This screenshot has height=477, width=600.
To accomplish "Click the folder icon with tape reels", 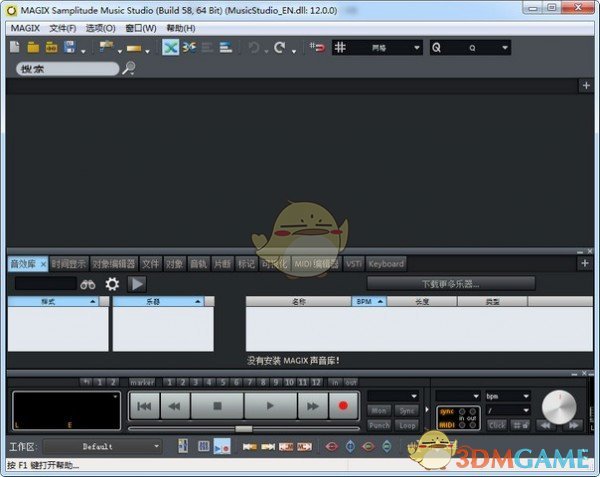I will 51,47.
